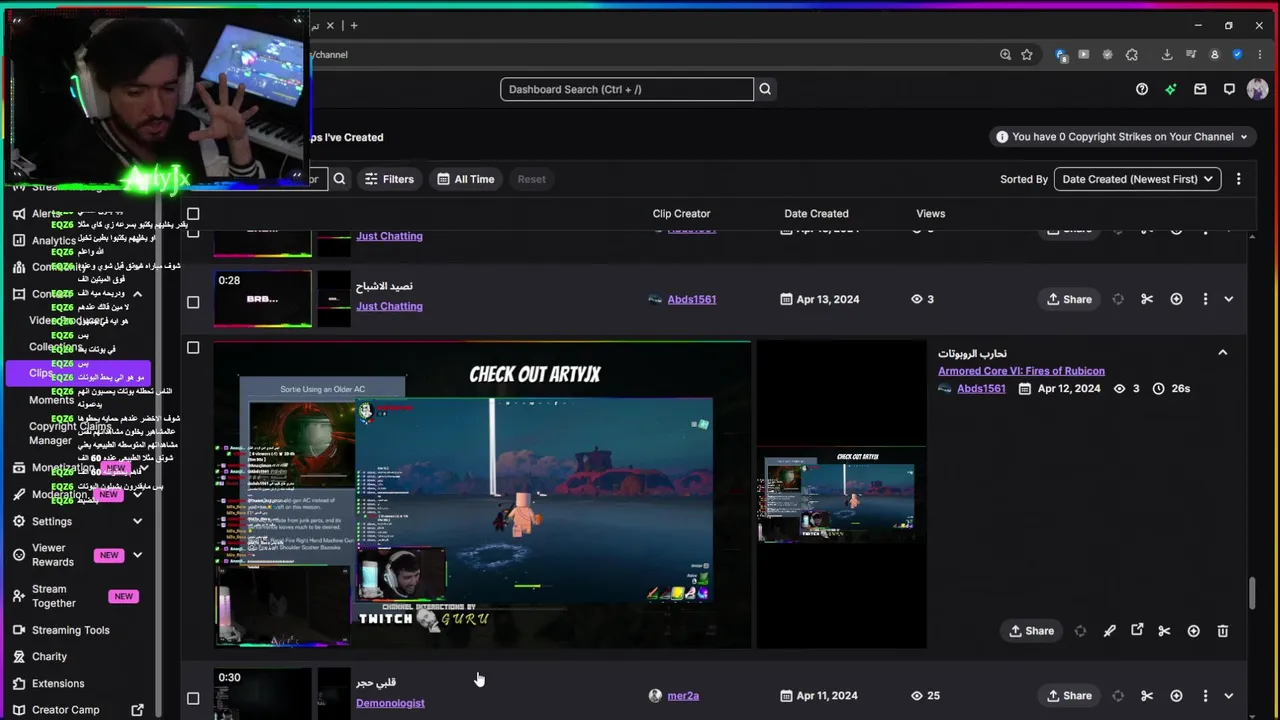The width and height of the screenshot is (1280, 720).
Task: Open Extensions in sidebar
Action: (58, 683)
